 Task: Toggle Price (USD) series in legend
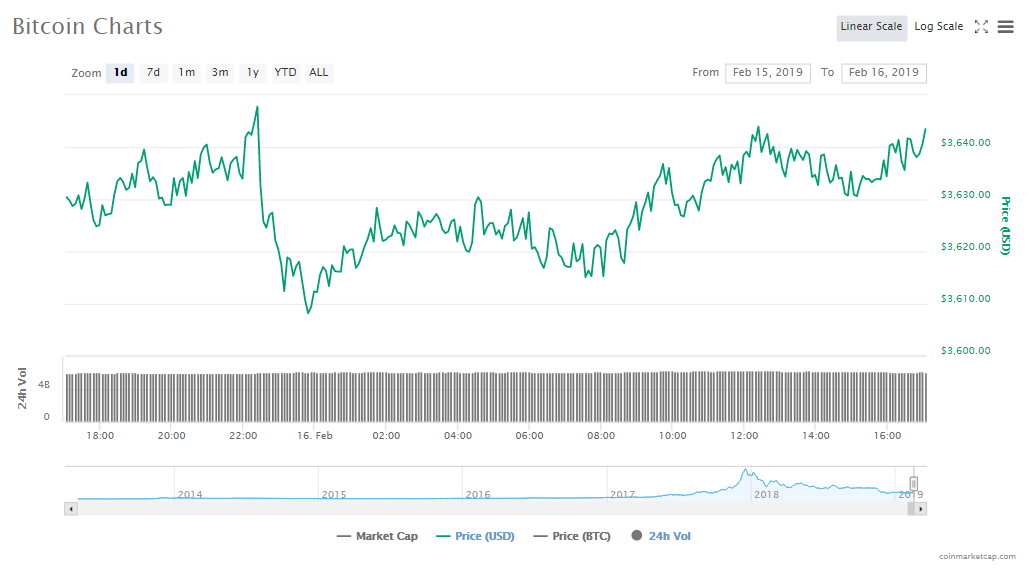click(475, 536)
